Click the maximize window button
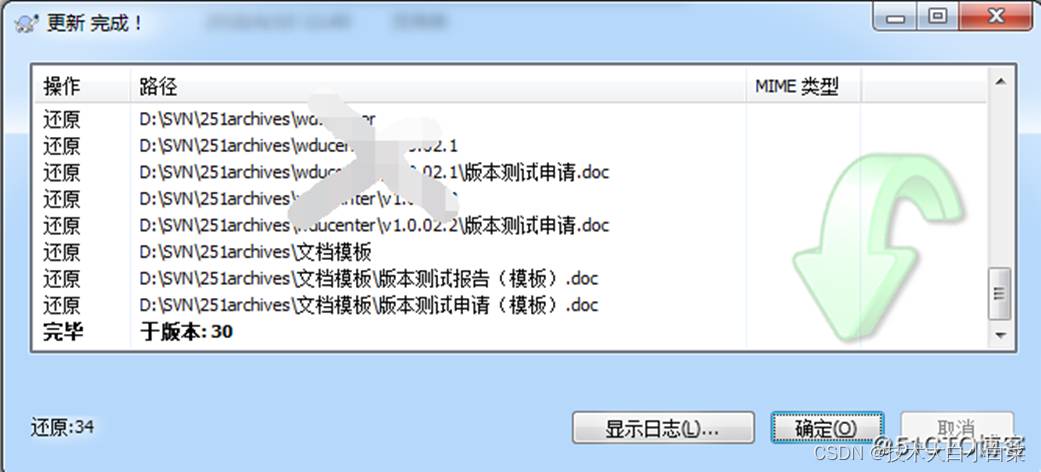The width and height of the screenshot is (1041, 472). point(938,17)
